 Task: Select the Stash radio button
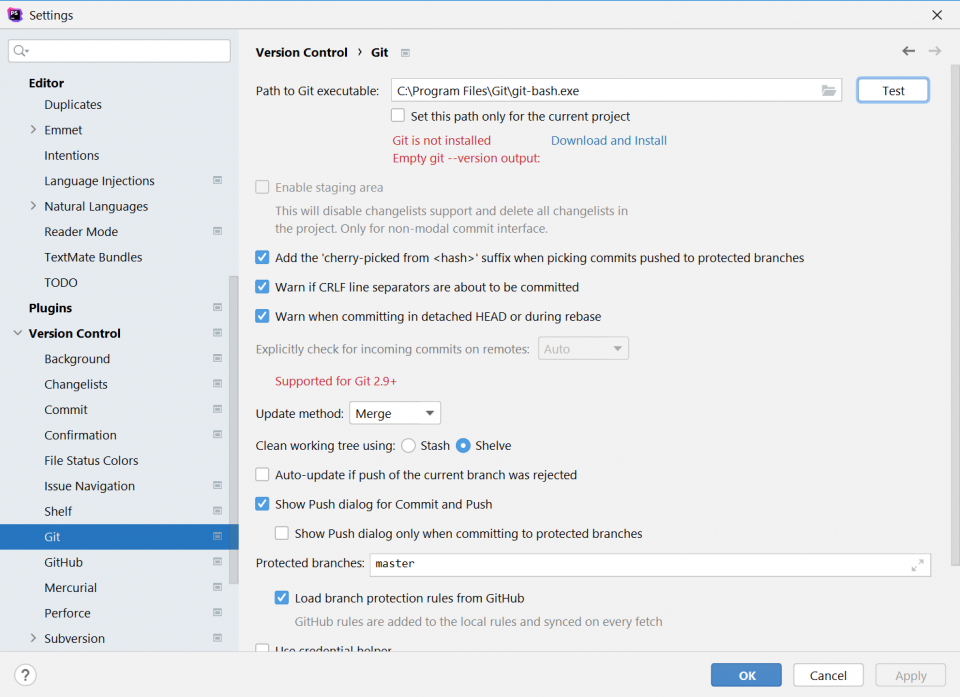[x=408, y=445]
